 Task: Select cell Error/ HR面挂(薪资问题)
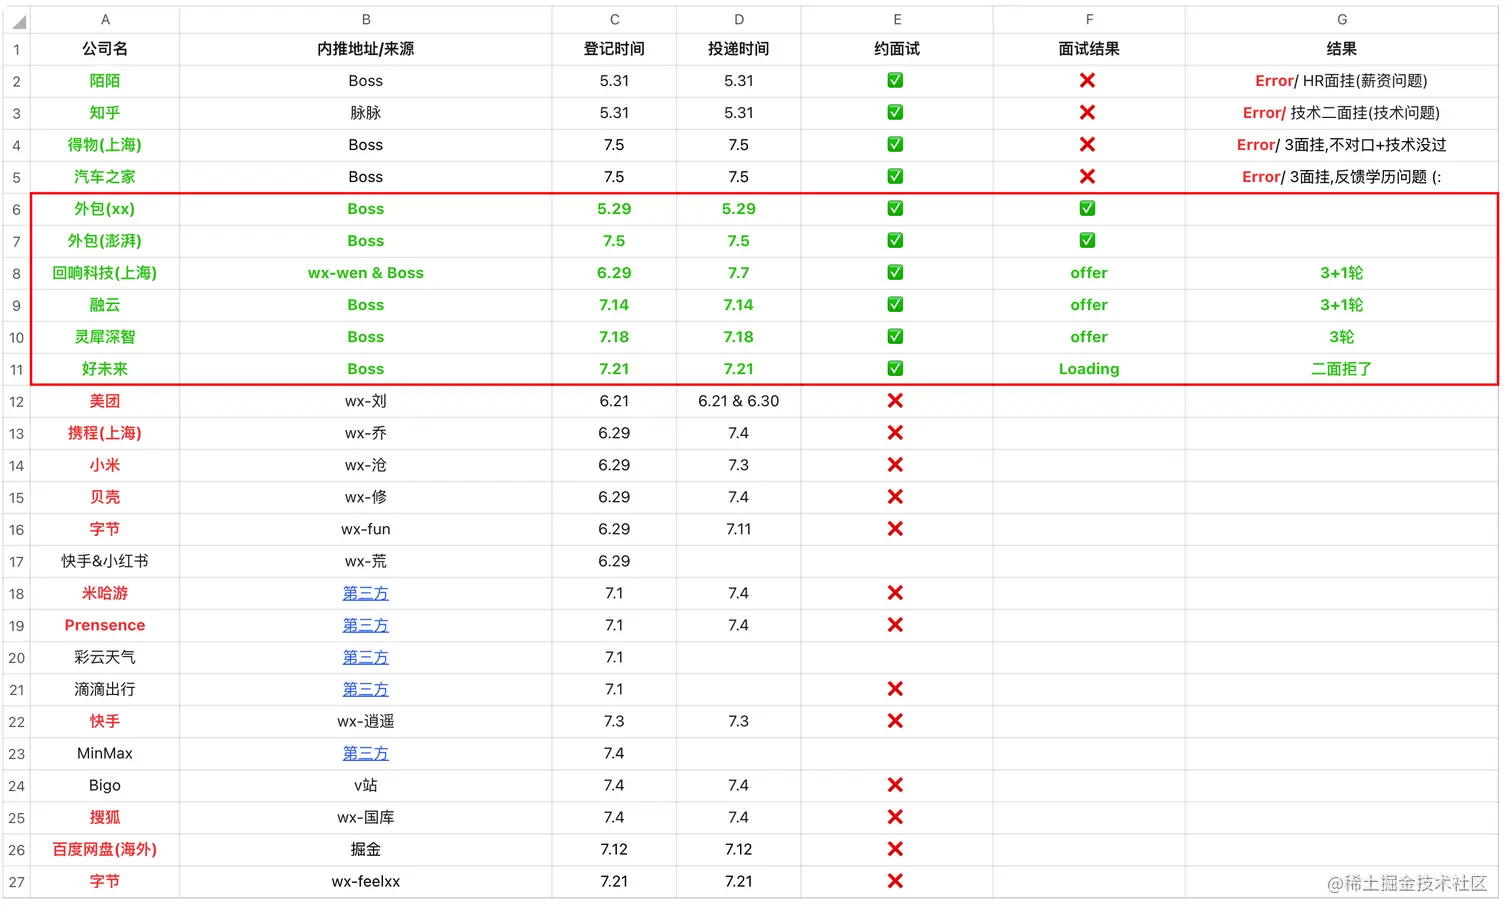pos(1342,81)
